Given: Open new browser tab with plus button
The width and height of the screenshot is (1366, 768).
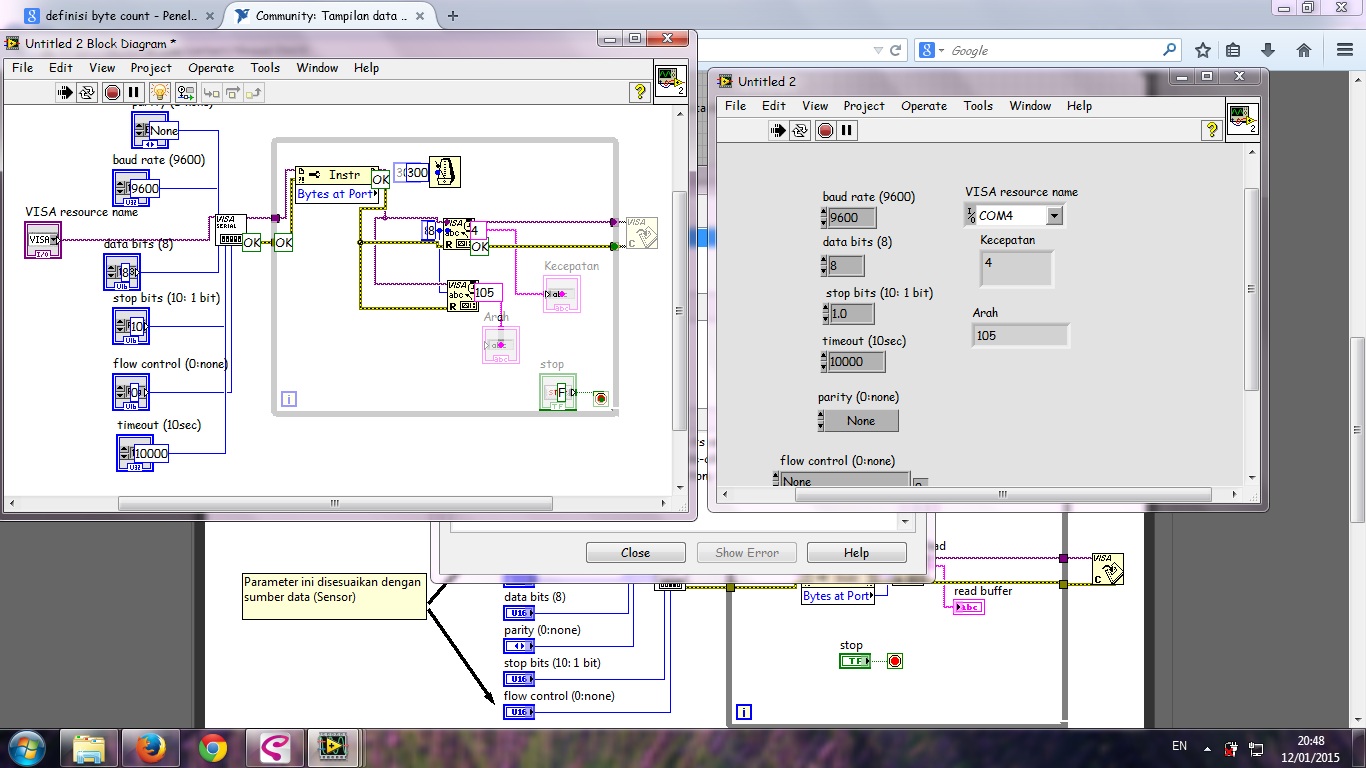Looking at the screenshot, I should 453,15.
